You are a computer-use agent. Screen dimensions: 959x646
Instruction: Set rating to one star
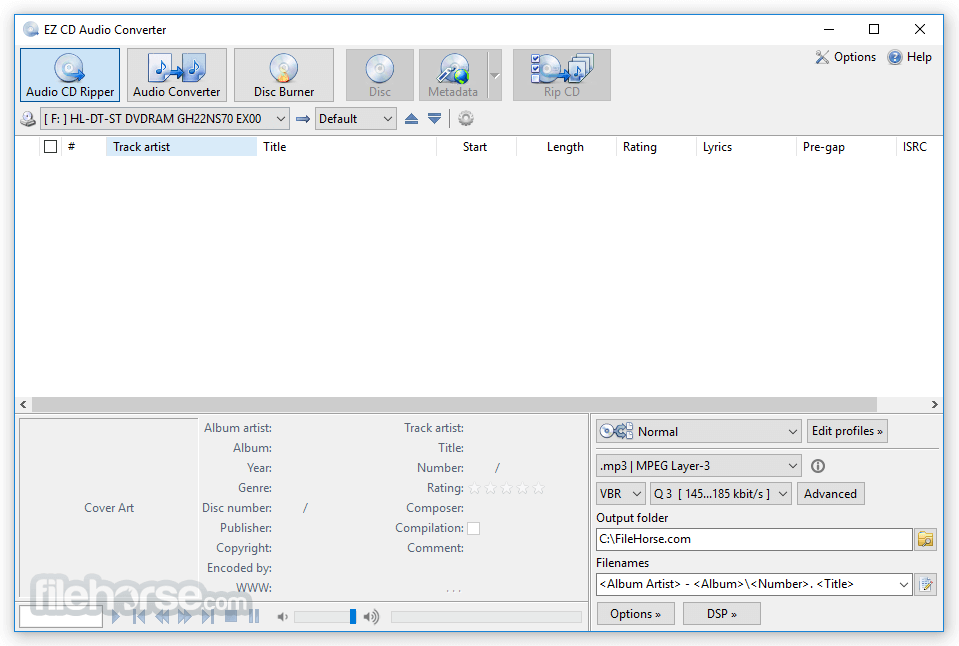475,488
